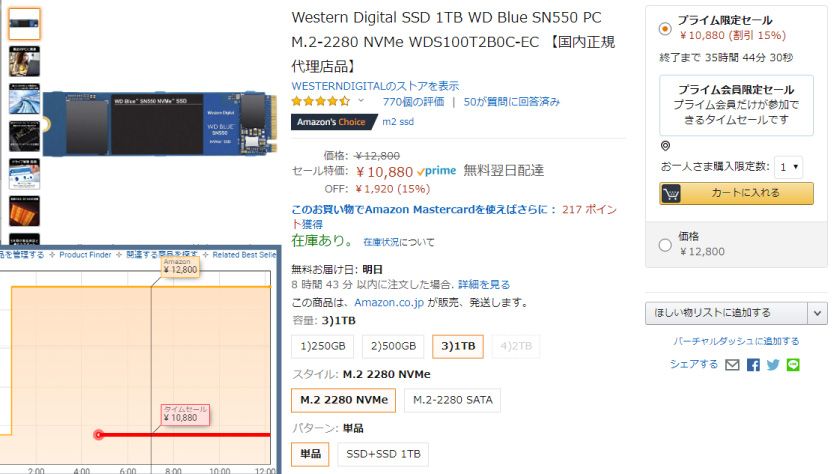
Task: Select the M.2 2280 NVMe style
Action: tap(344, 400)
